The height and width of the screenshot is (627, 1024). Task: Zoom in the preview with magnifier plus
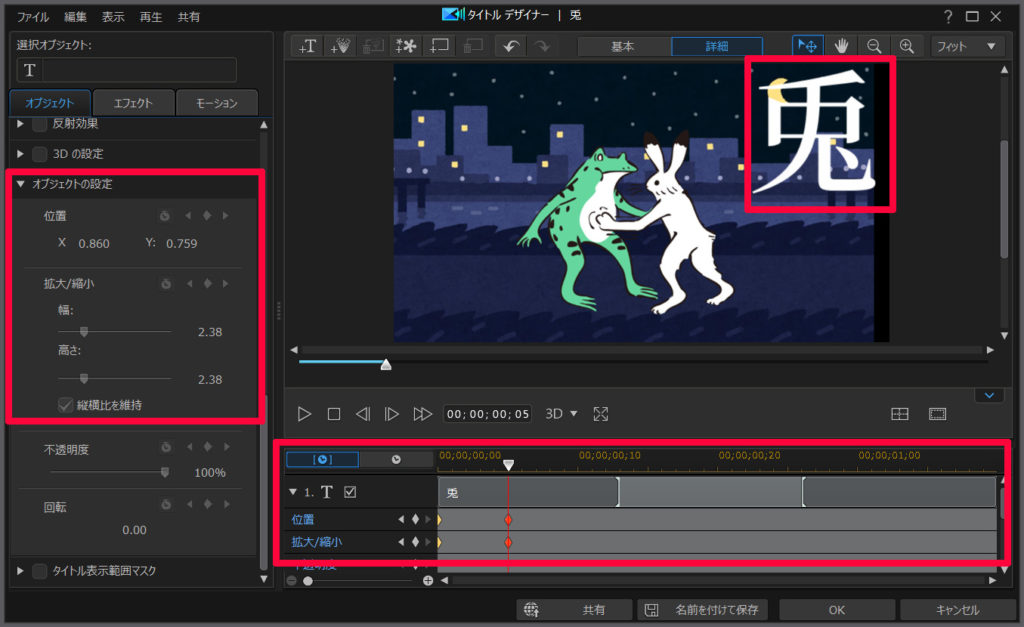point(906,46)
